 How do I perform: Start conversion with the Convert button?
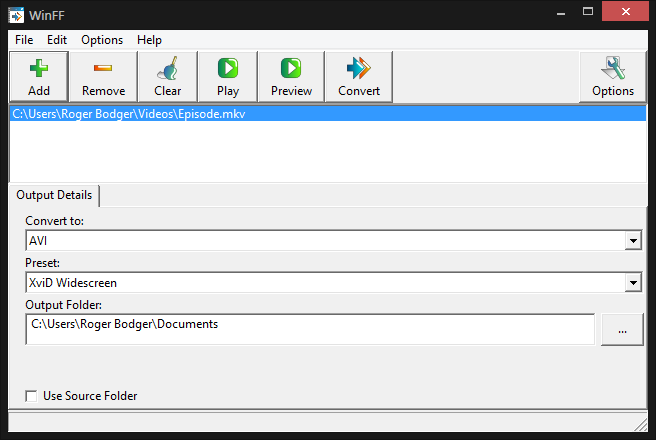point(358,69)
